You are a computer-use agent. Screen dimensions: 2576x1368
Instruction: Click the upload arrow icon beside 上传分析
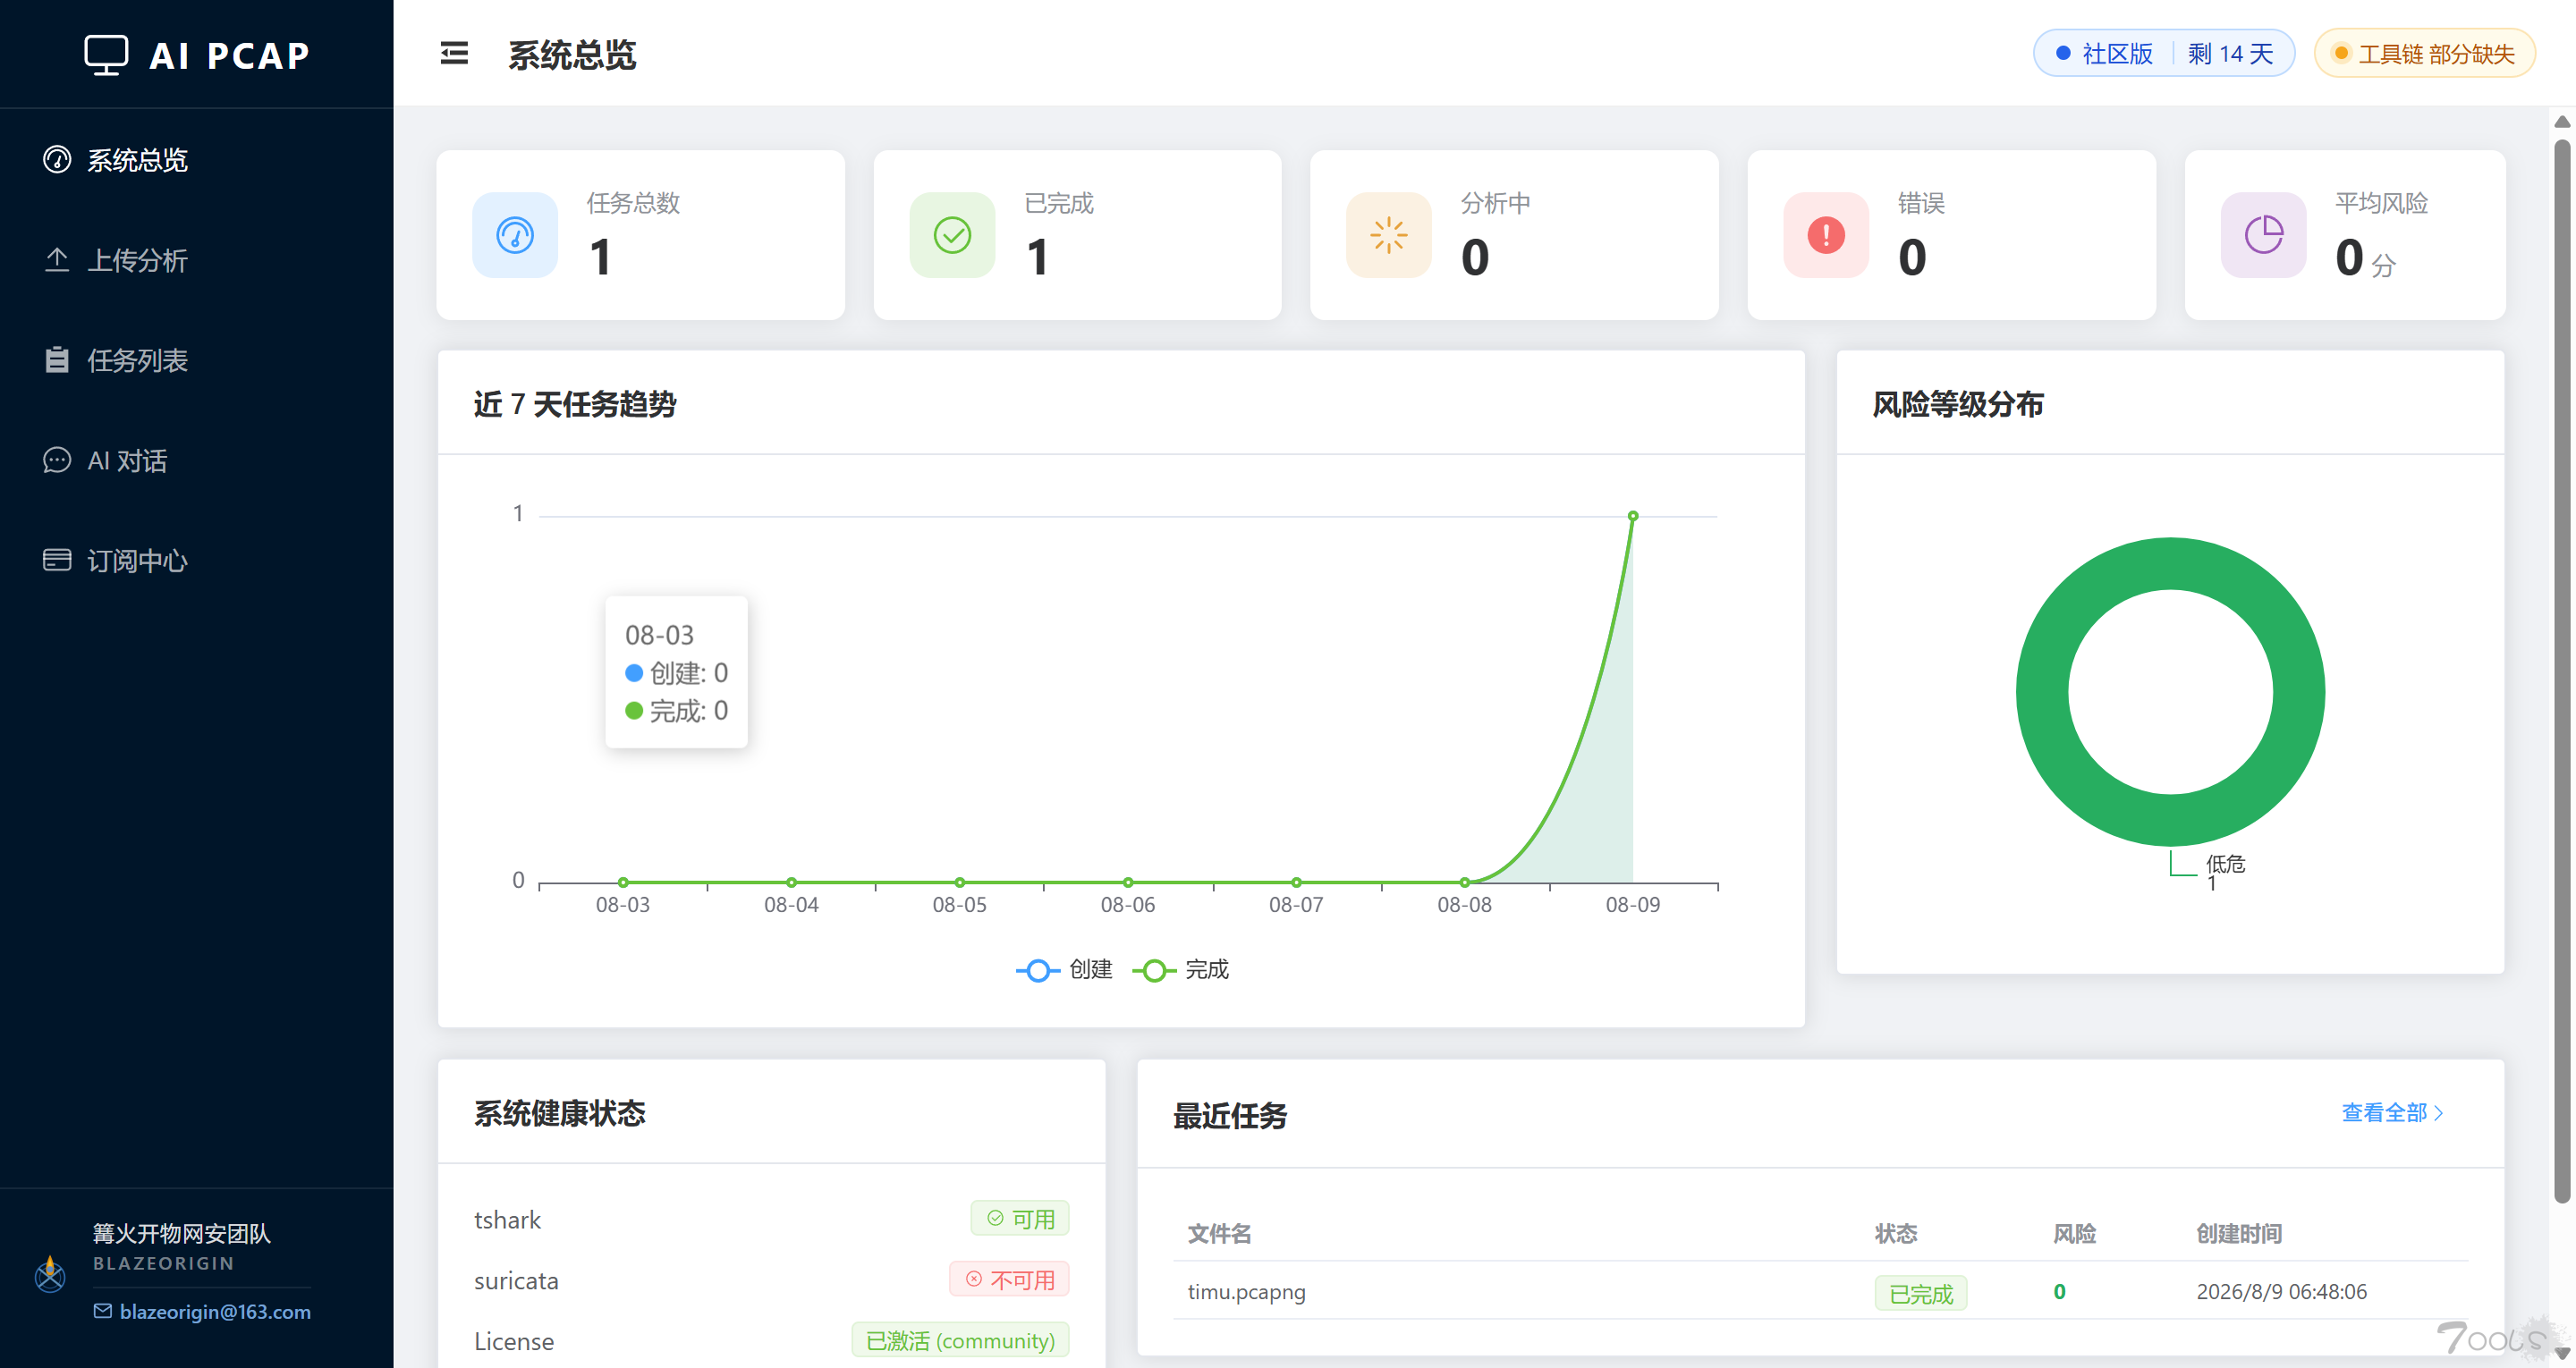(57, 260)
